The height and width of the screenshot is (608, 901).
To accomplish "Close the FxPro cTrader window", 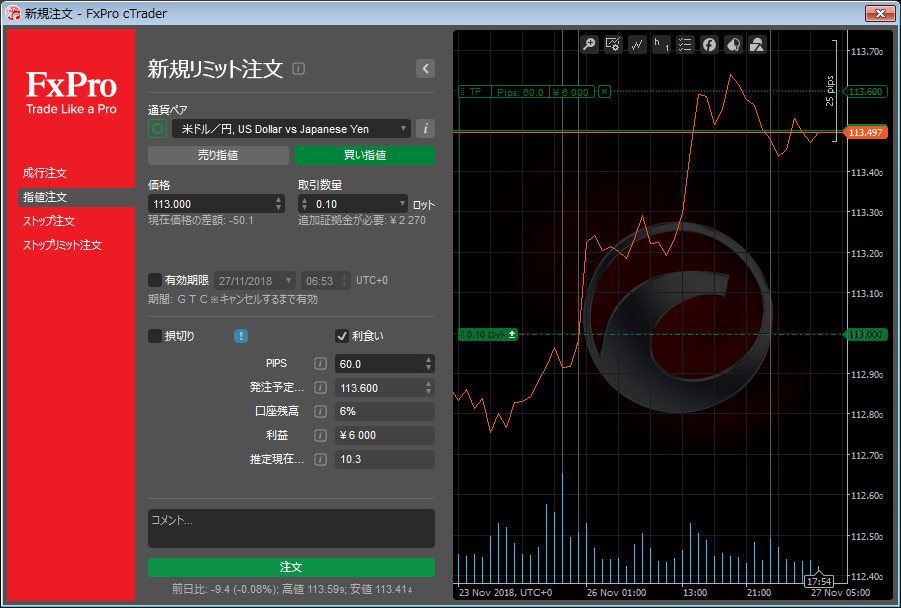I will (x=880, y=13).
